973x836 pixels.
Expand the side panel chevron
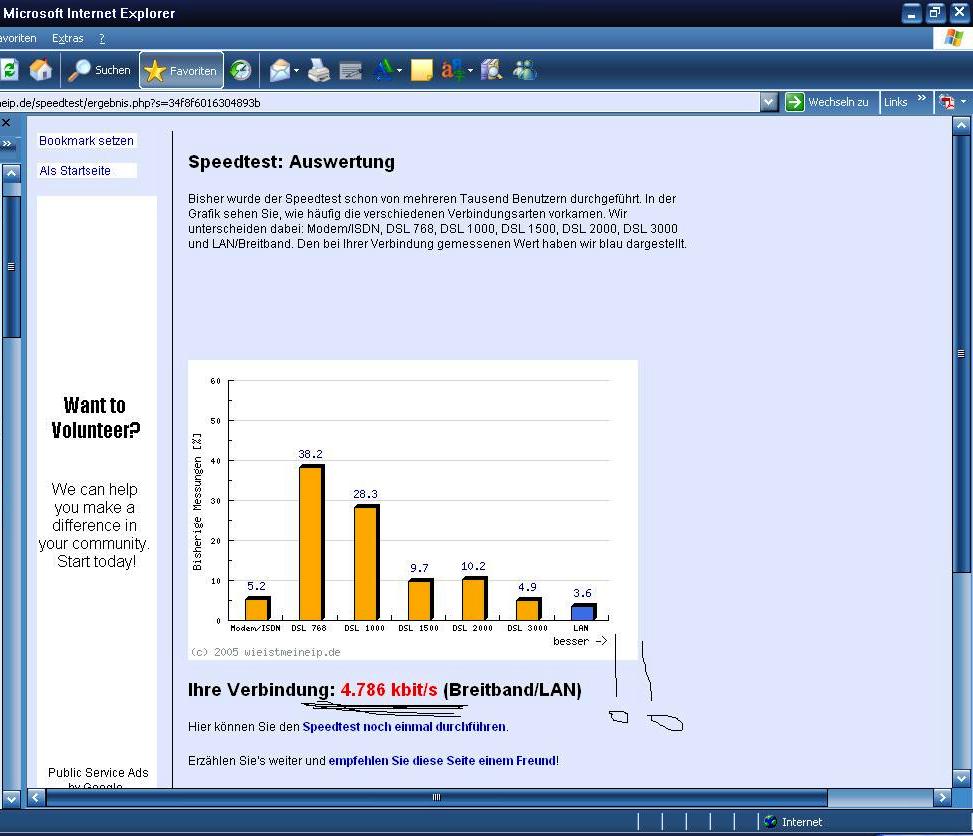[7, 144]
